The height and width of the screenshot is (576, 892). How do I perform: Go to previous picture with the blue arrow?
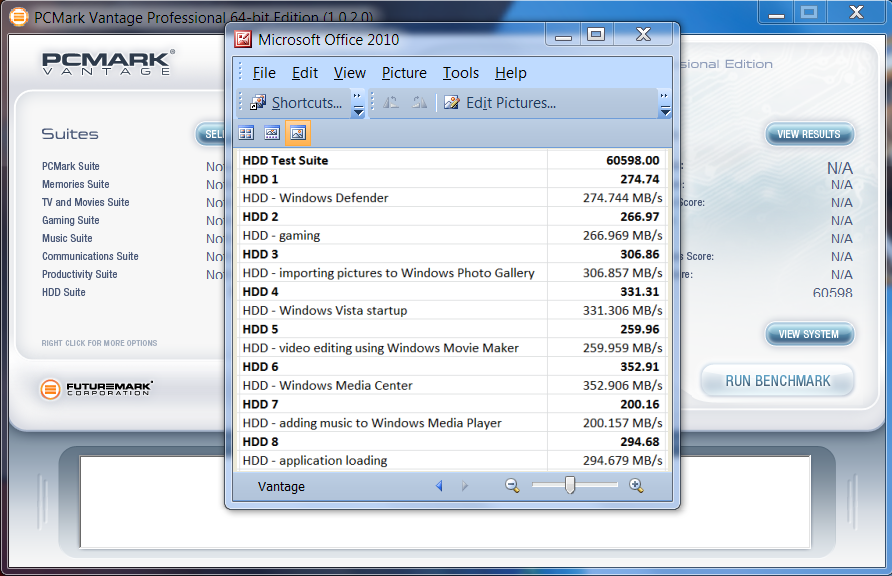point(438,486)
